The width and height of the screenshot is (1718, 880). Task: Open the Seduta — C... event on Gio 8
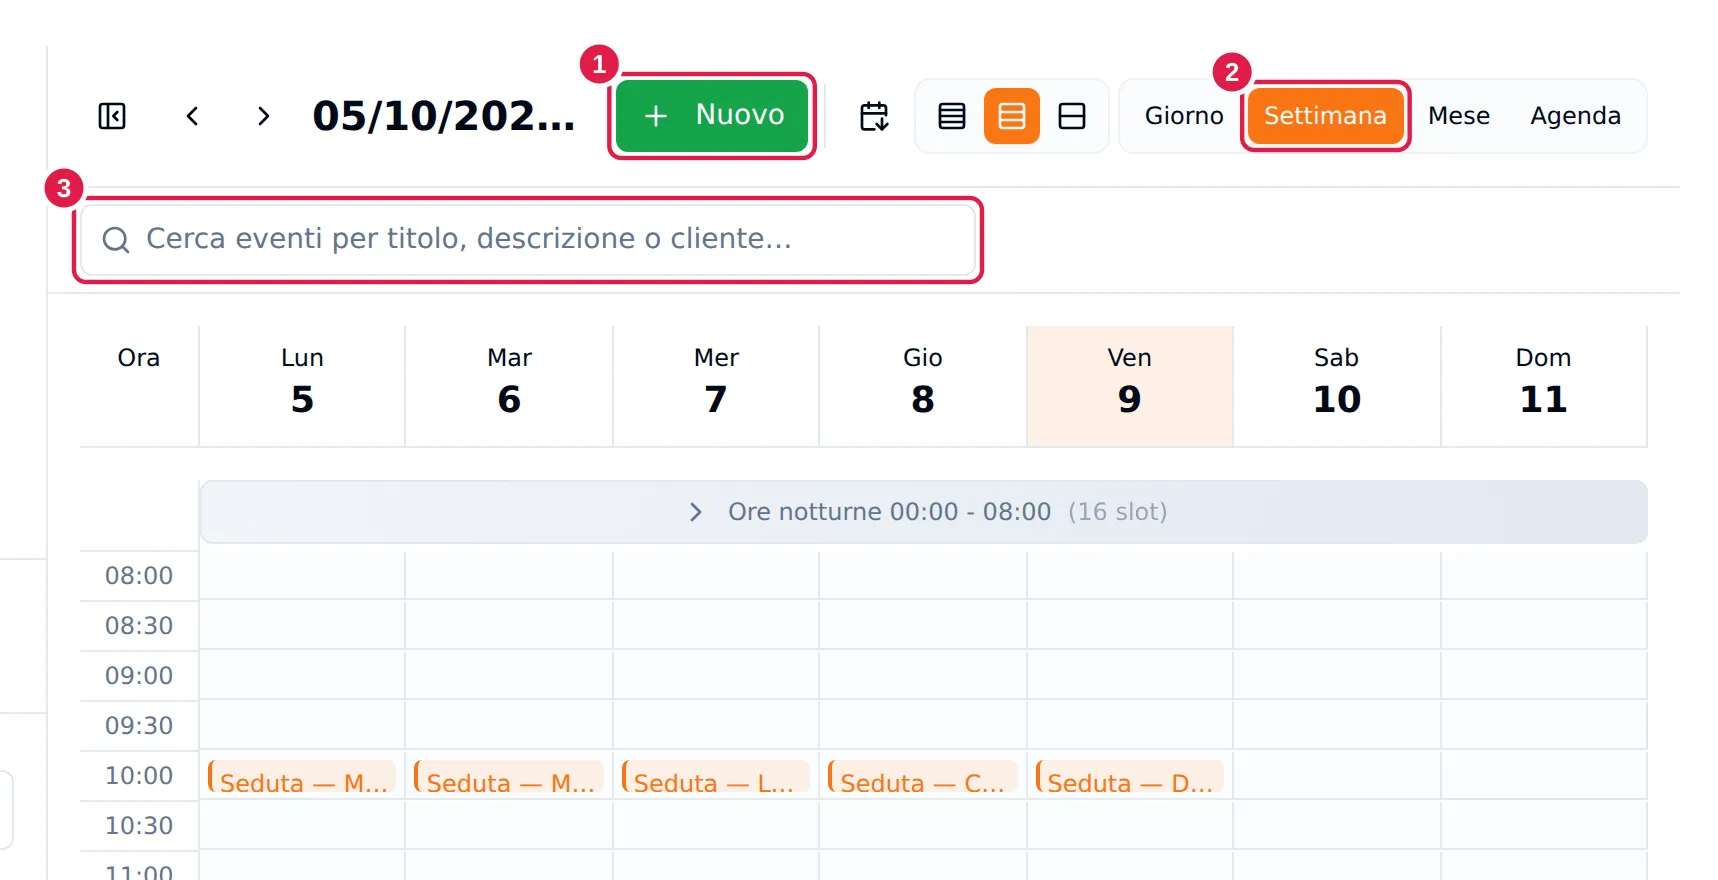point(923,777)
